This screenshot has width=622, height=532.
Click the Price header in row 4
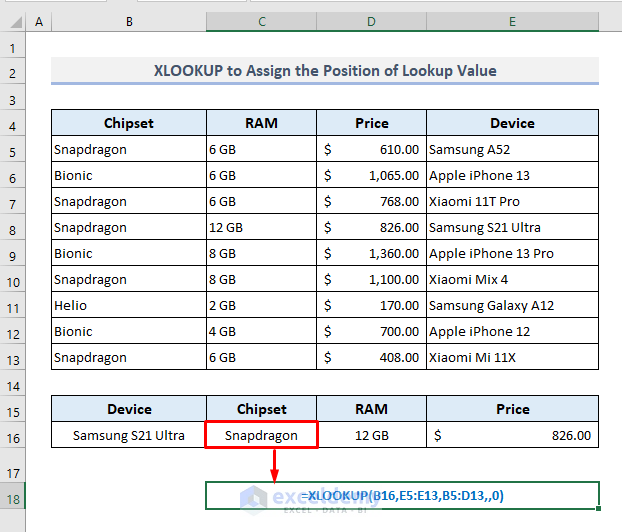point(371,123)
